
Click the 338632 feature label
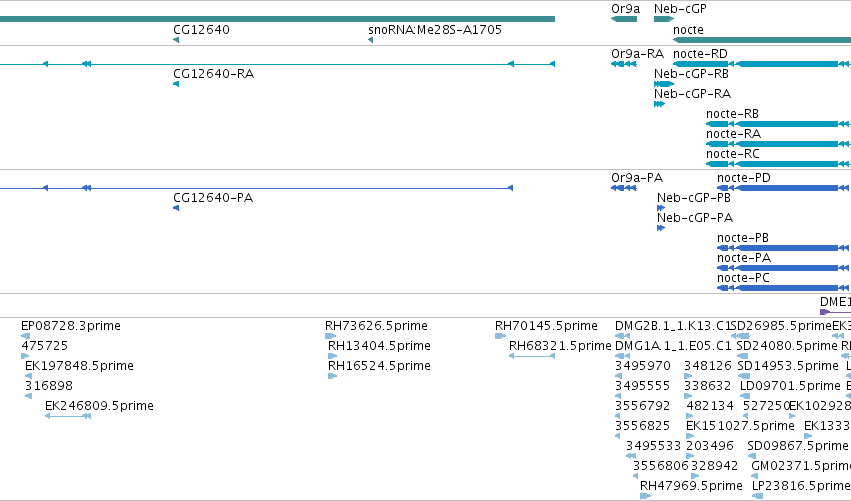(707, 386)
